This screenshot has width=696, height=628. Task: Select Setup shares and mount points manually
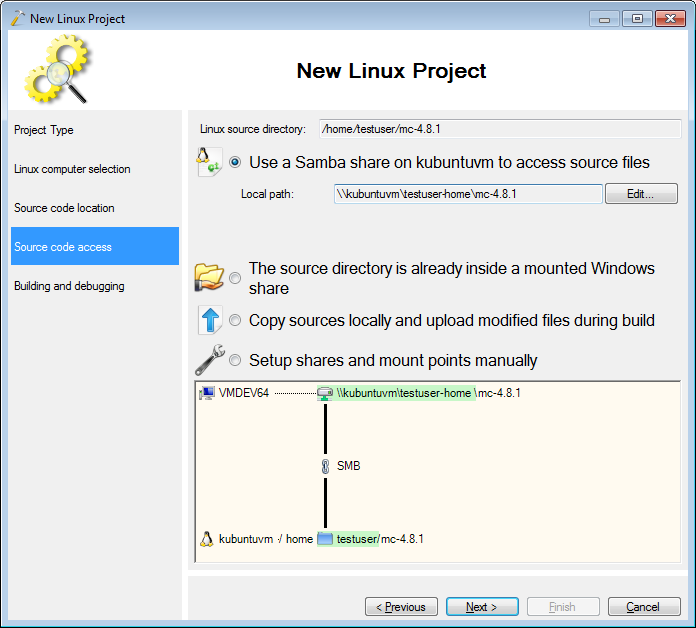click(235, 360)
